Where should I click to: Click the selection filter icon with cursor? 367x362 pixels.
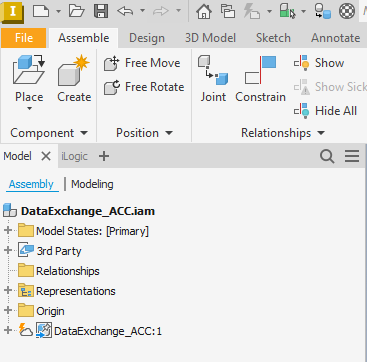point(288,11)
